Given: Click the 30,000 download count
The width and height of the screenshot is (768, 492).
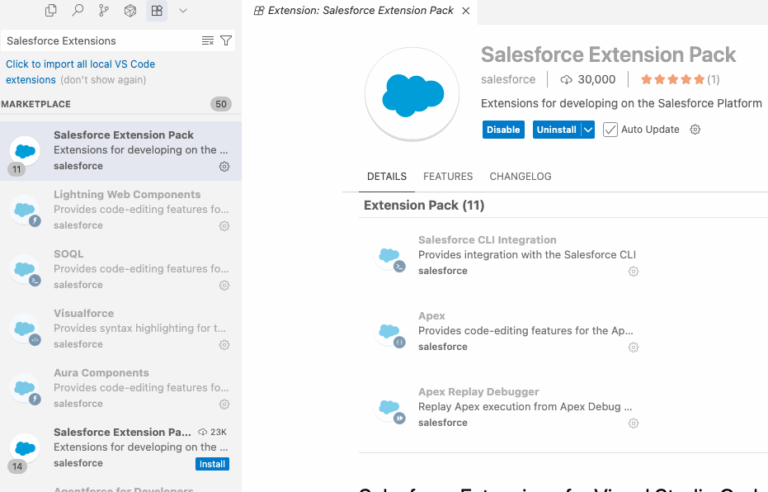Looking at the screenshot, I should [588, 79].
